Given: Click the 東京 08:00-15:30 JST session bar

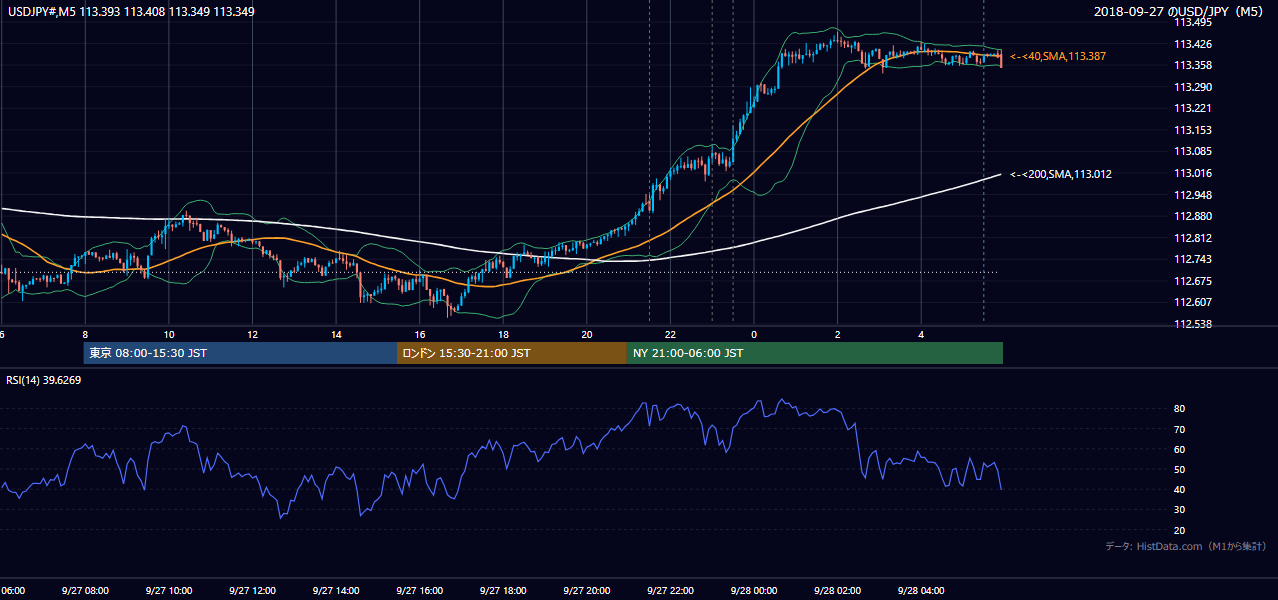Looking at the screenshot, I should click(240, 353).
